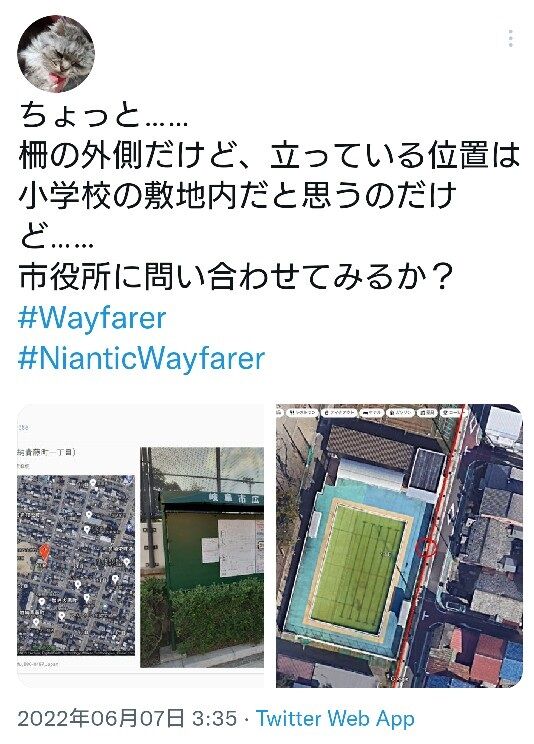The image size is (534, 744).
Task: Click the red circle marker beside the pool
Action: tap(426, 548)
